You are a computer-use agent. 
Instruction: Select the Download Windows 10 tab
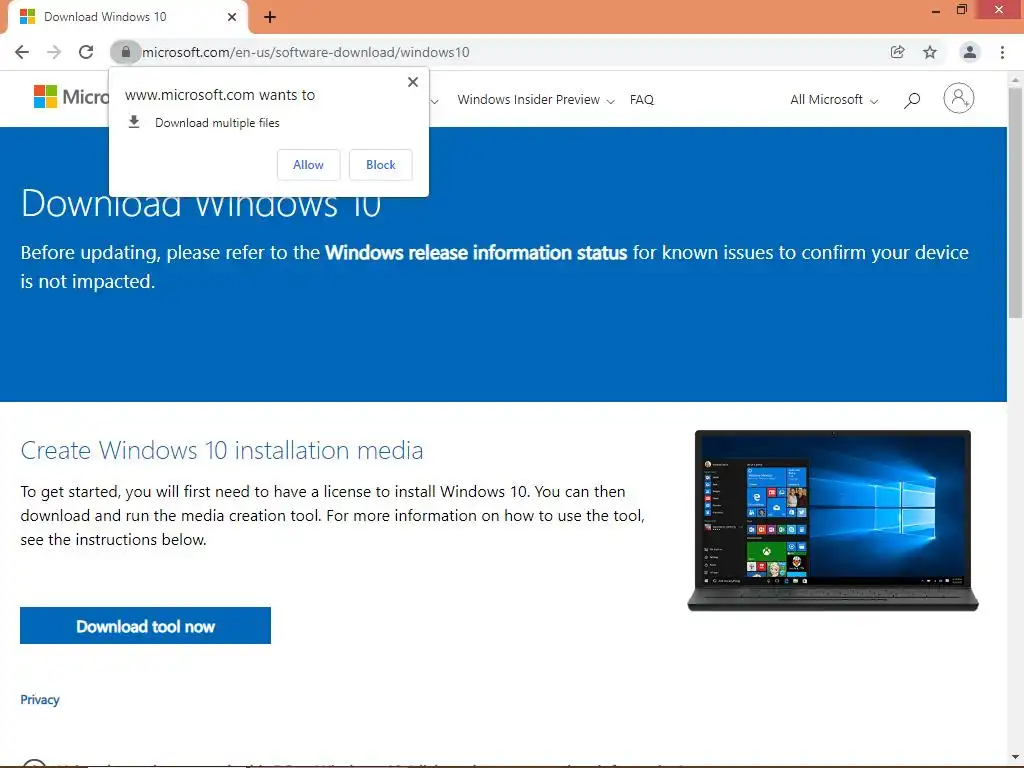pyautogui.click(x=127, y=17)
